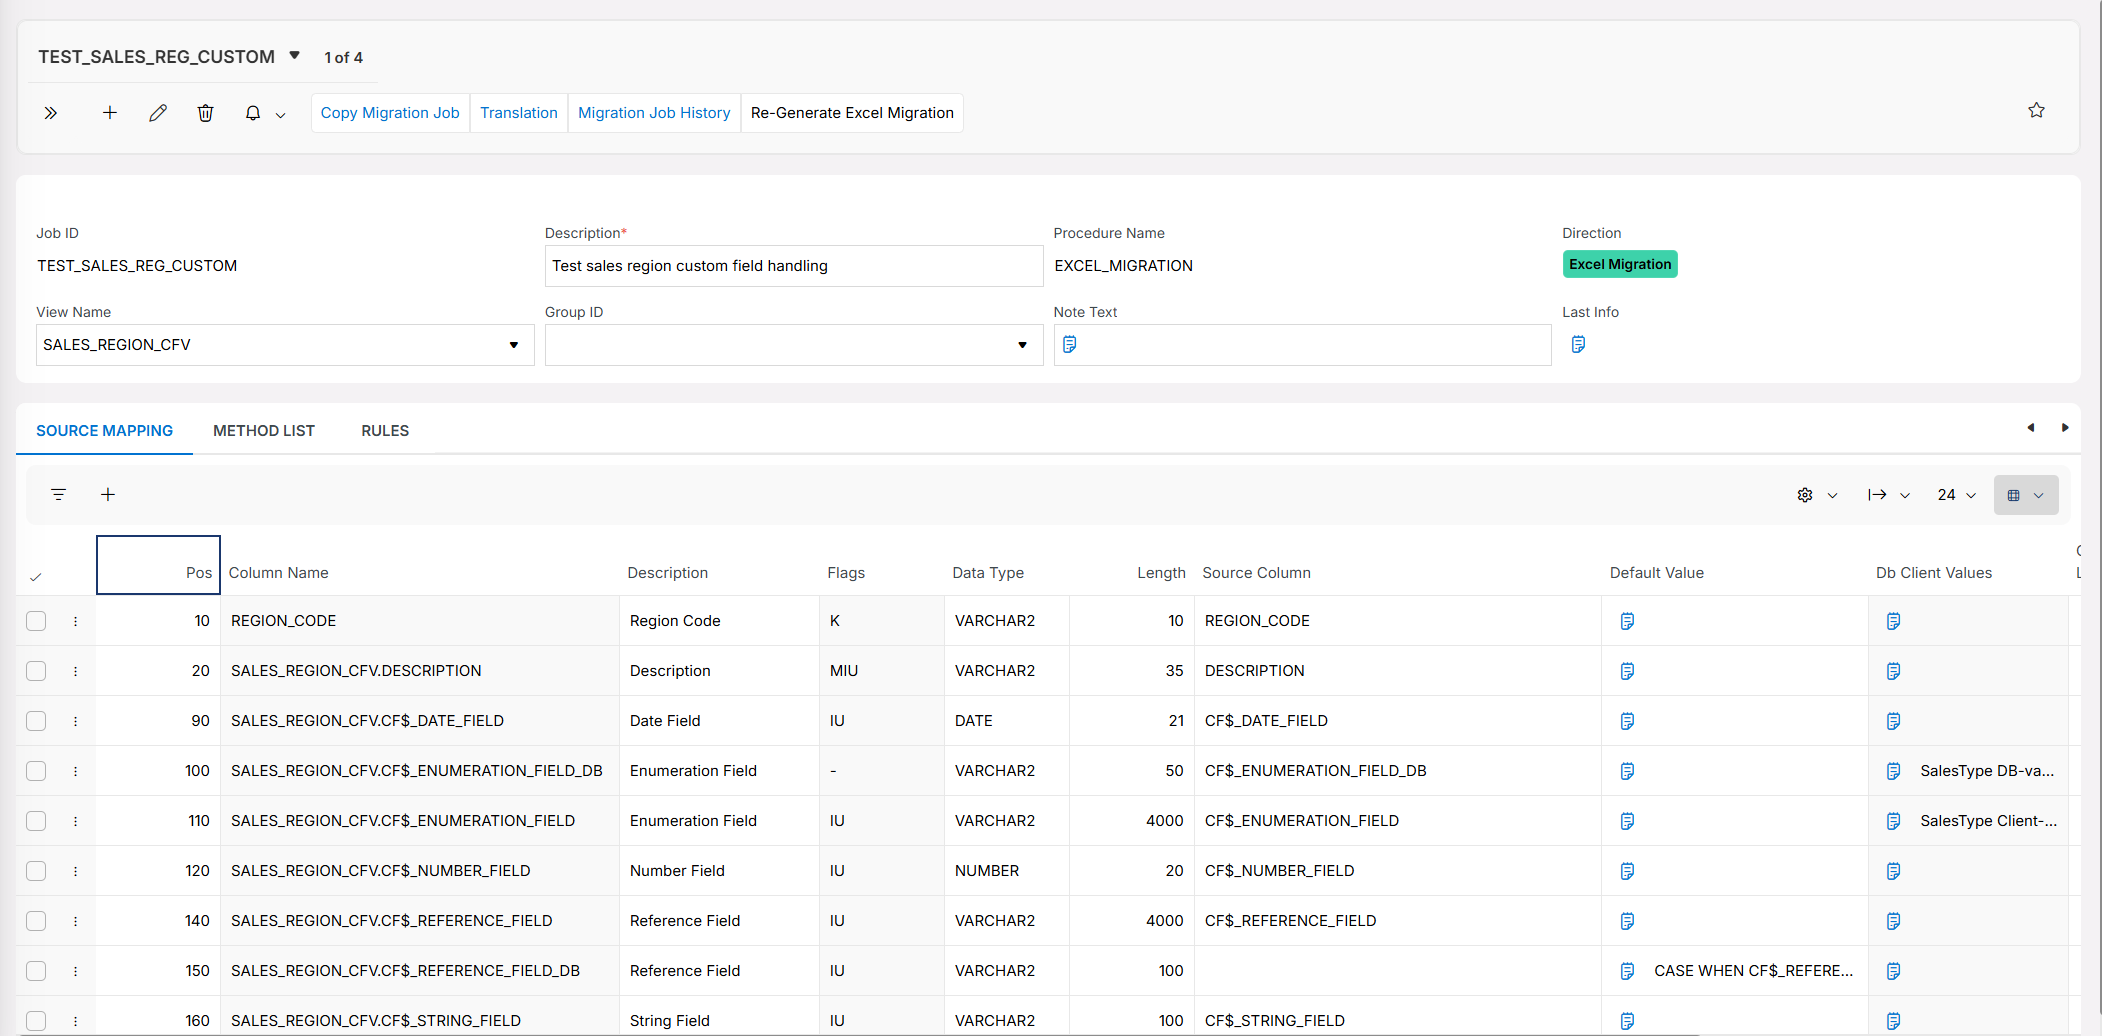2102x1036 pixels.
Task: Switch to the RULES tab
Action: [385, 431]
